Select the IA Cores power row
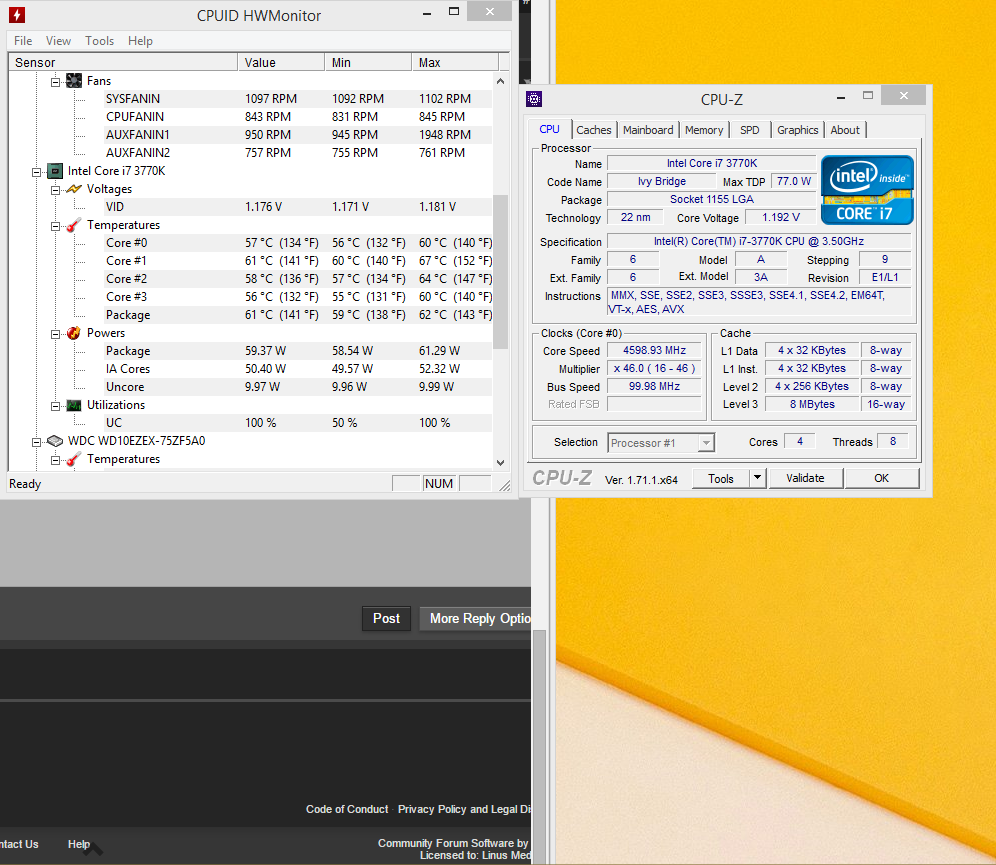Screen dimensions: 996x865 point(299,369)
